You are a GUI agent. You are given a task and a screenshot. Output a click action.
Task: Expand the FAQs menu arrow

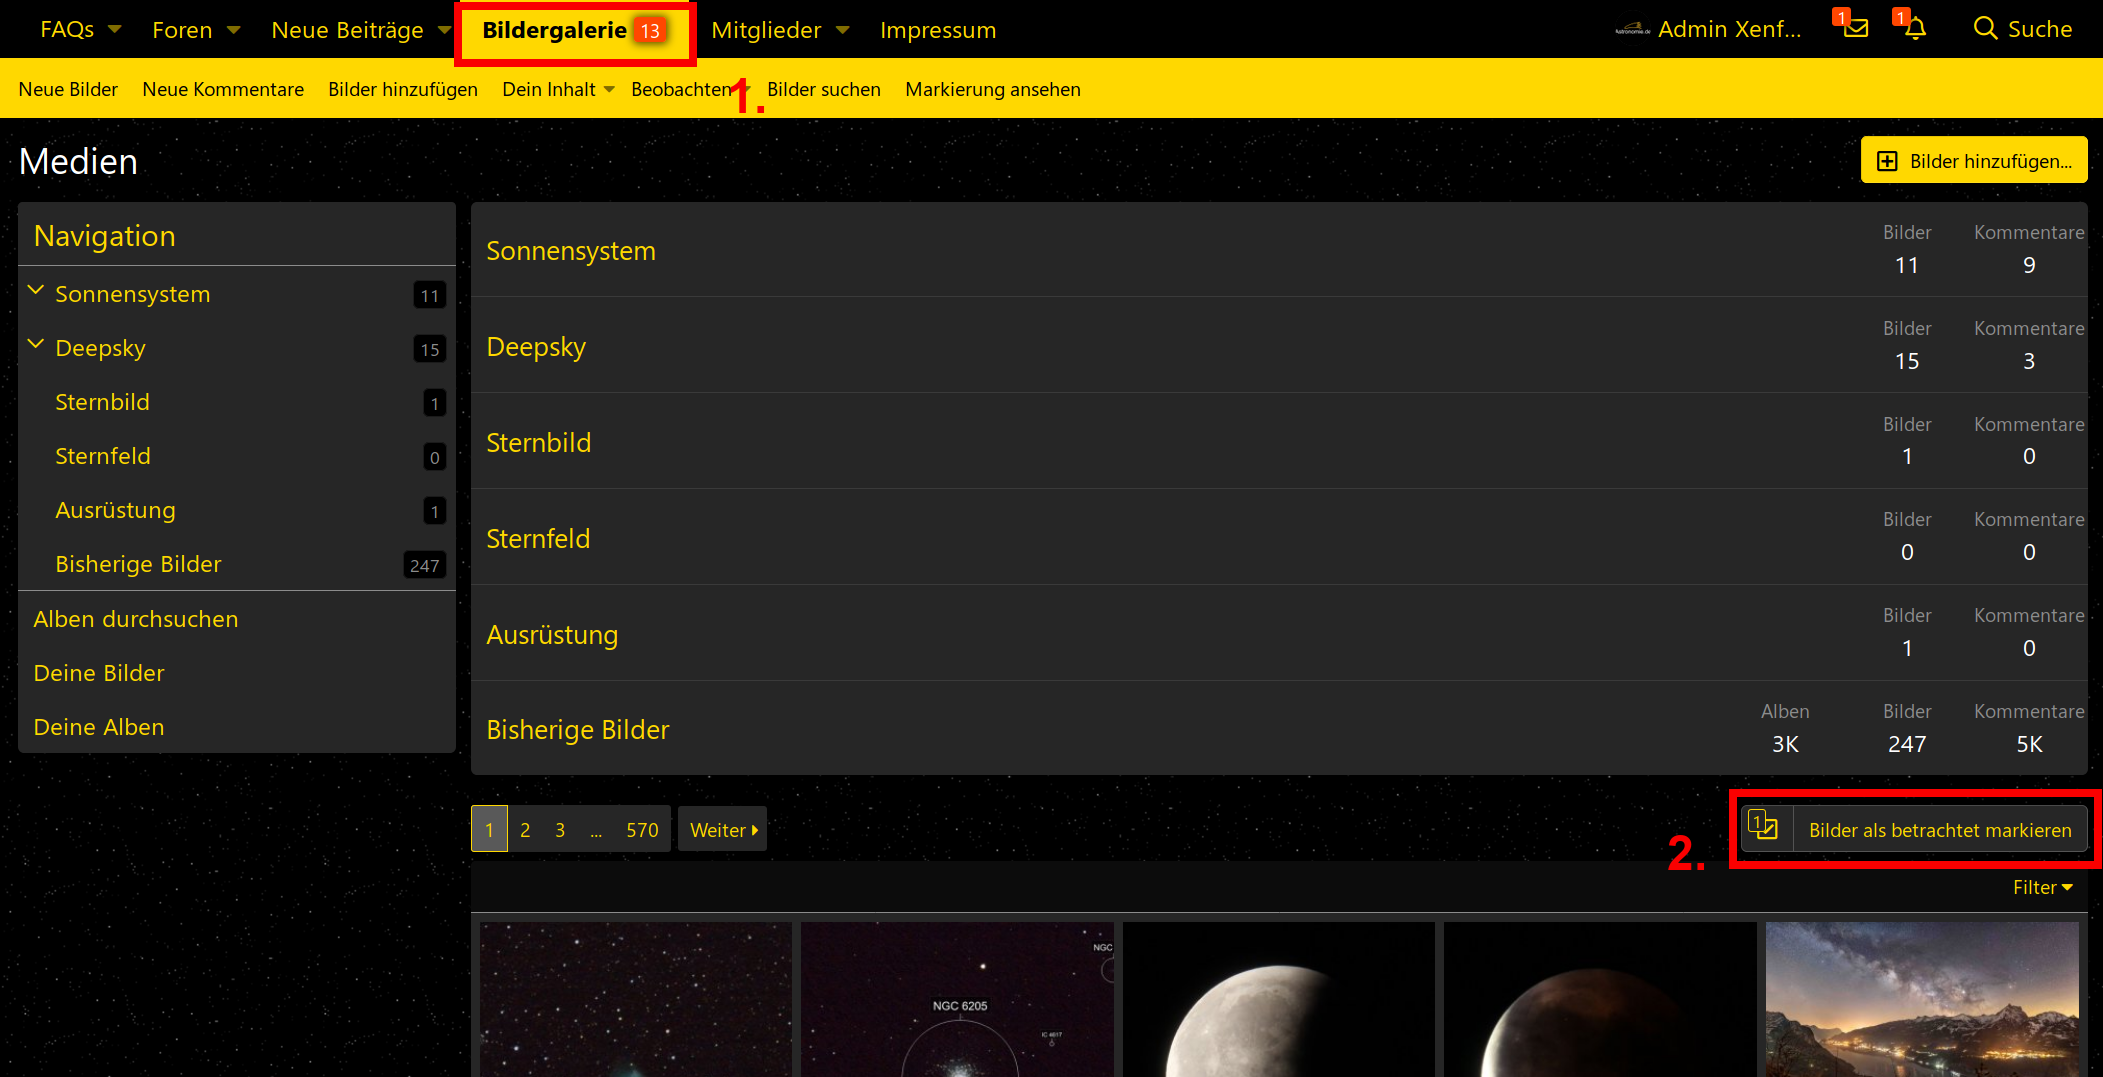pyautogui.click(x=115, y=29)
